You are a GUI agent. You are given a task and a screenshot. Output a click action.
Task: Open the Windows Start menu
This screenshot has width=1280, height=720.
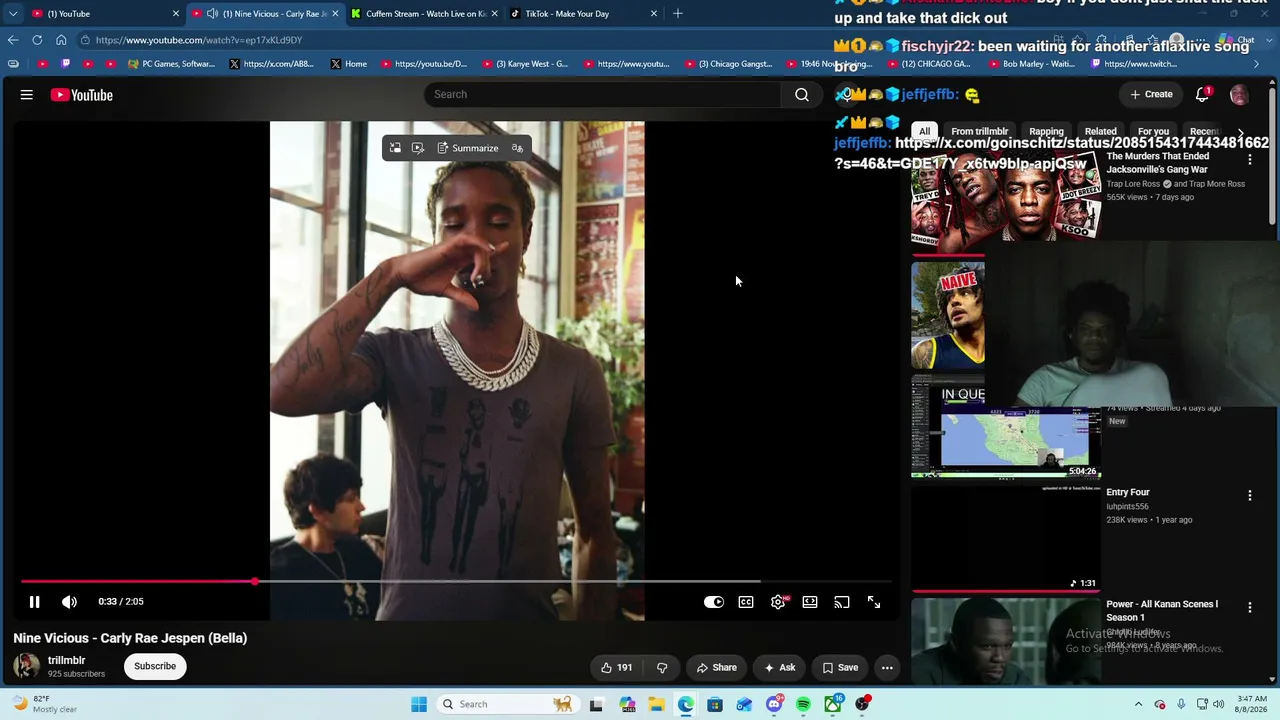(x=419, y=704)
